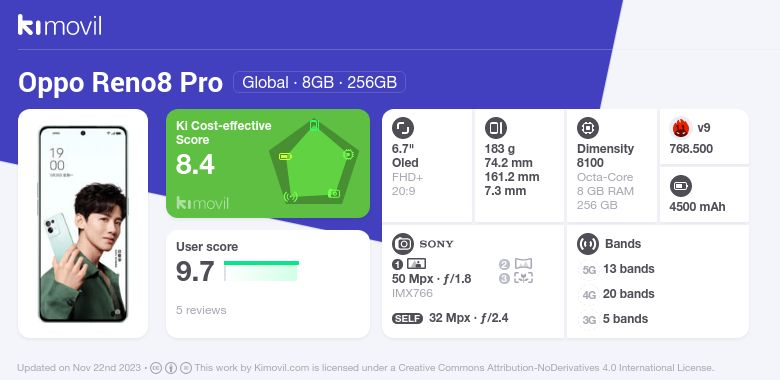Click the Ki Cost-effective Score 8.4 card
Screen dimensions: 780x380
(x=268, y=164)
